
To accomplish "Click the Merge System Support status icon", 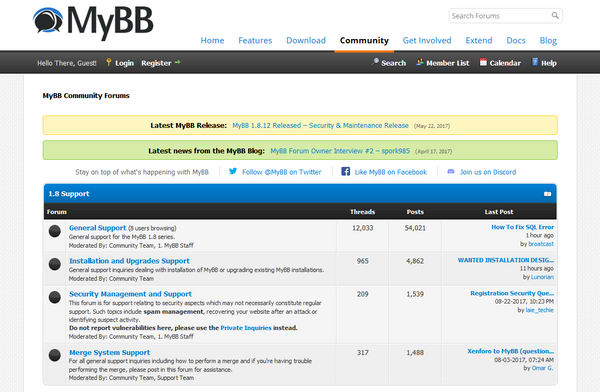I will tap(55, 355).
